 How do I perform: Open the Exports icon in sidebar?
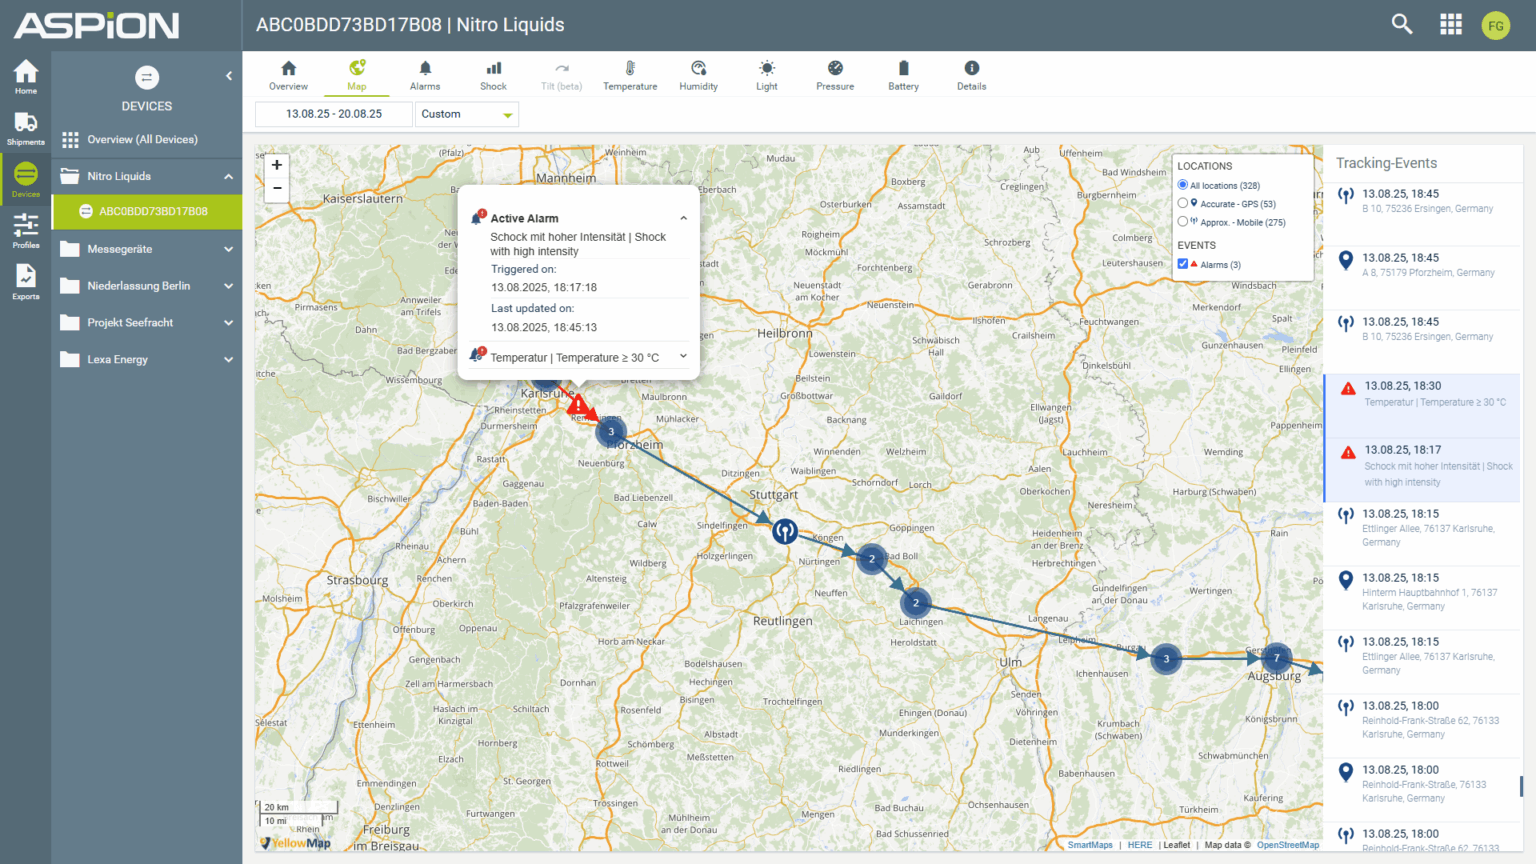point(26,281)
